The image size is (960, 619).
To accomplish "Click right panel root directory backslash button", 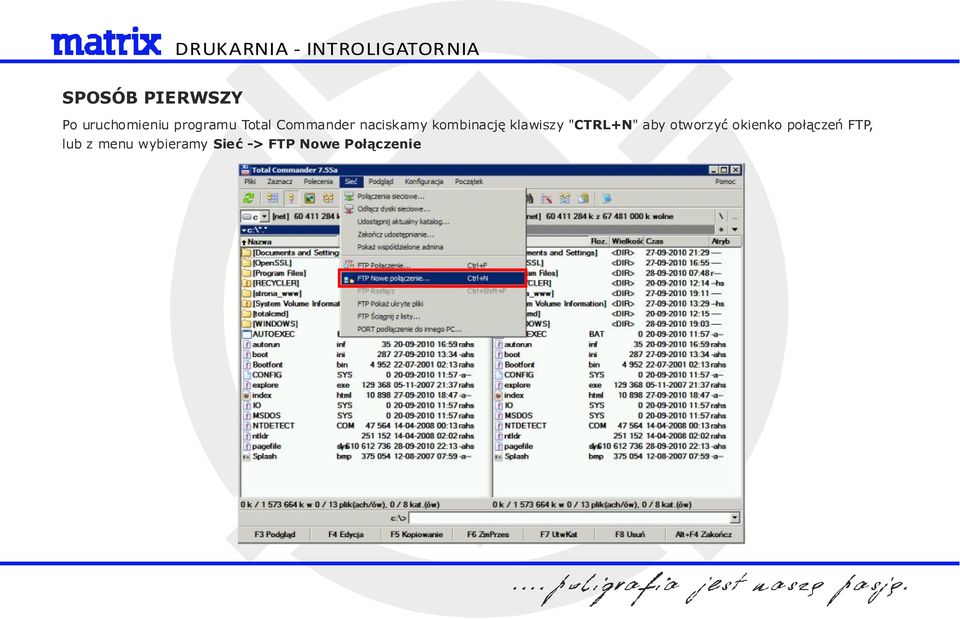I will [x=721, y=216].
